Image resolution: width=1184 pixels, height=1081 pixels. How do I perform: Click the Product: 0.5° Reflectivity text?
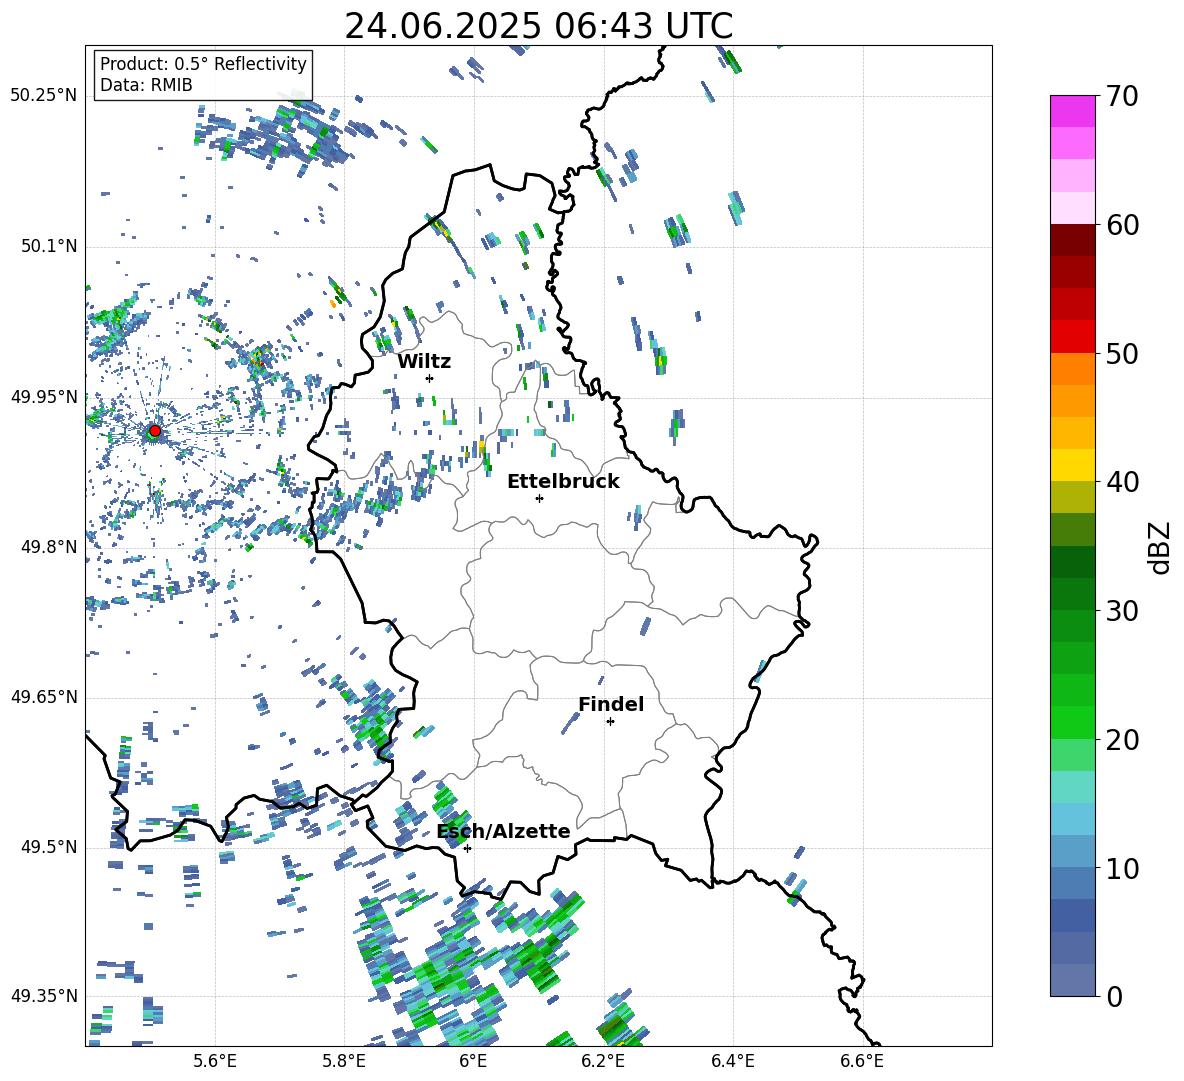[x=203, y=64]
